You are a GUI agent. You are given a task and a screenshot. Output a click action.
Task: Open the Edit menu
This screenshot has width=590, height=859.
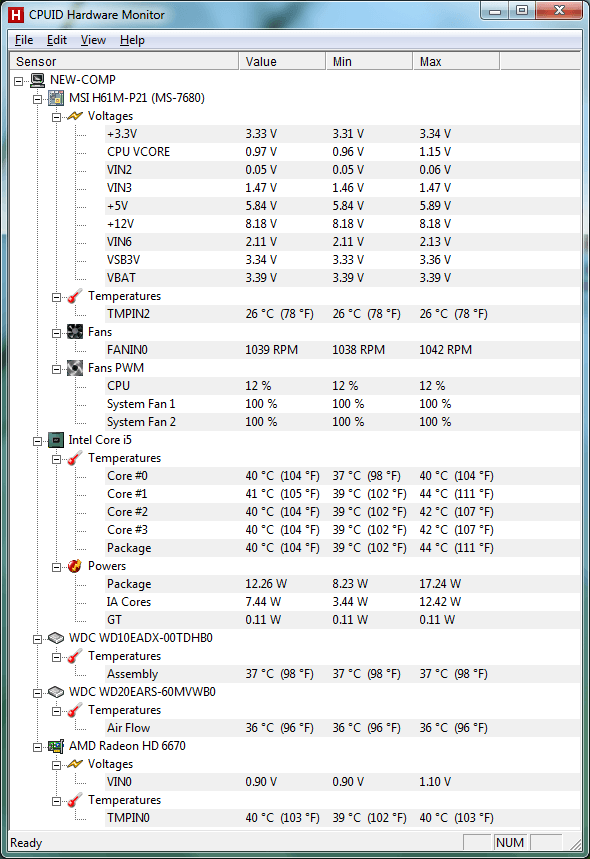(57, 40)
